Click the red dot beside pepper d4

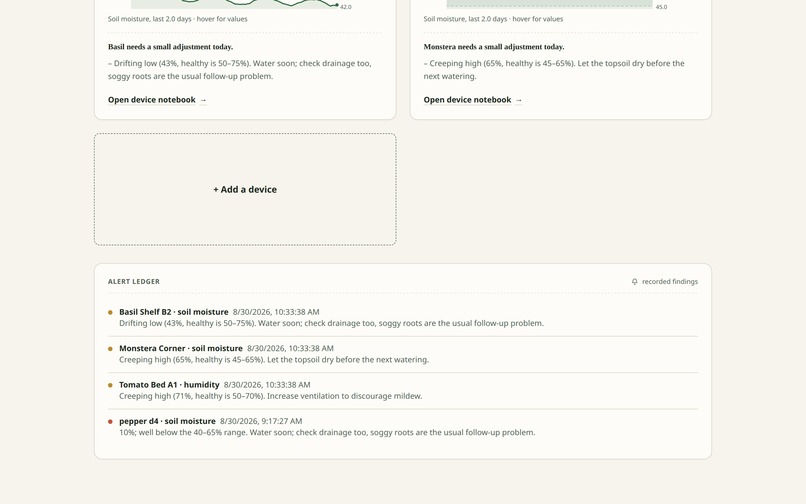click(110, 422)
